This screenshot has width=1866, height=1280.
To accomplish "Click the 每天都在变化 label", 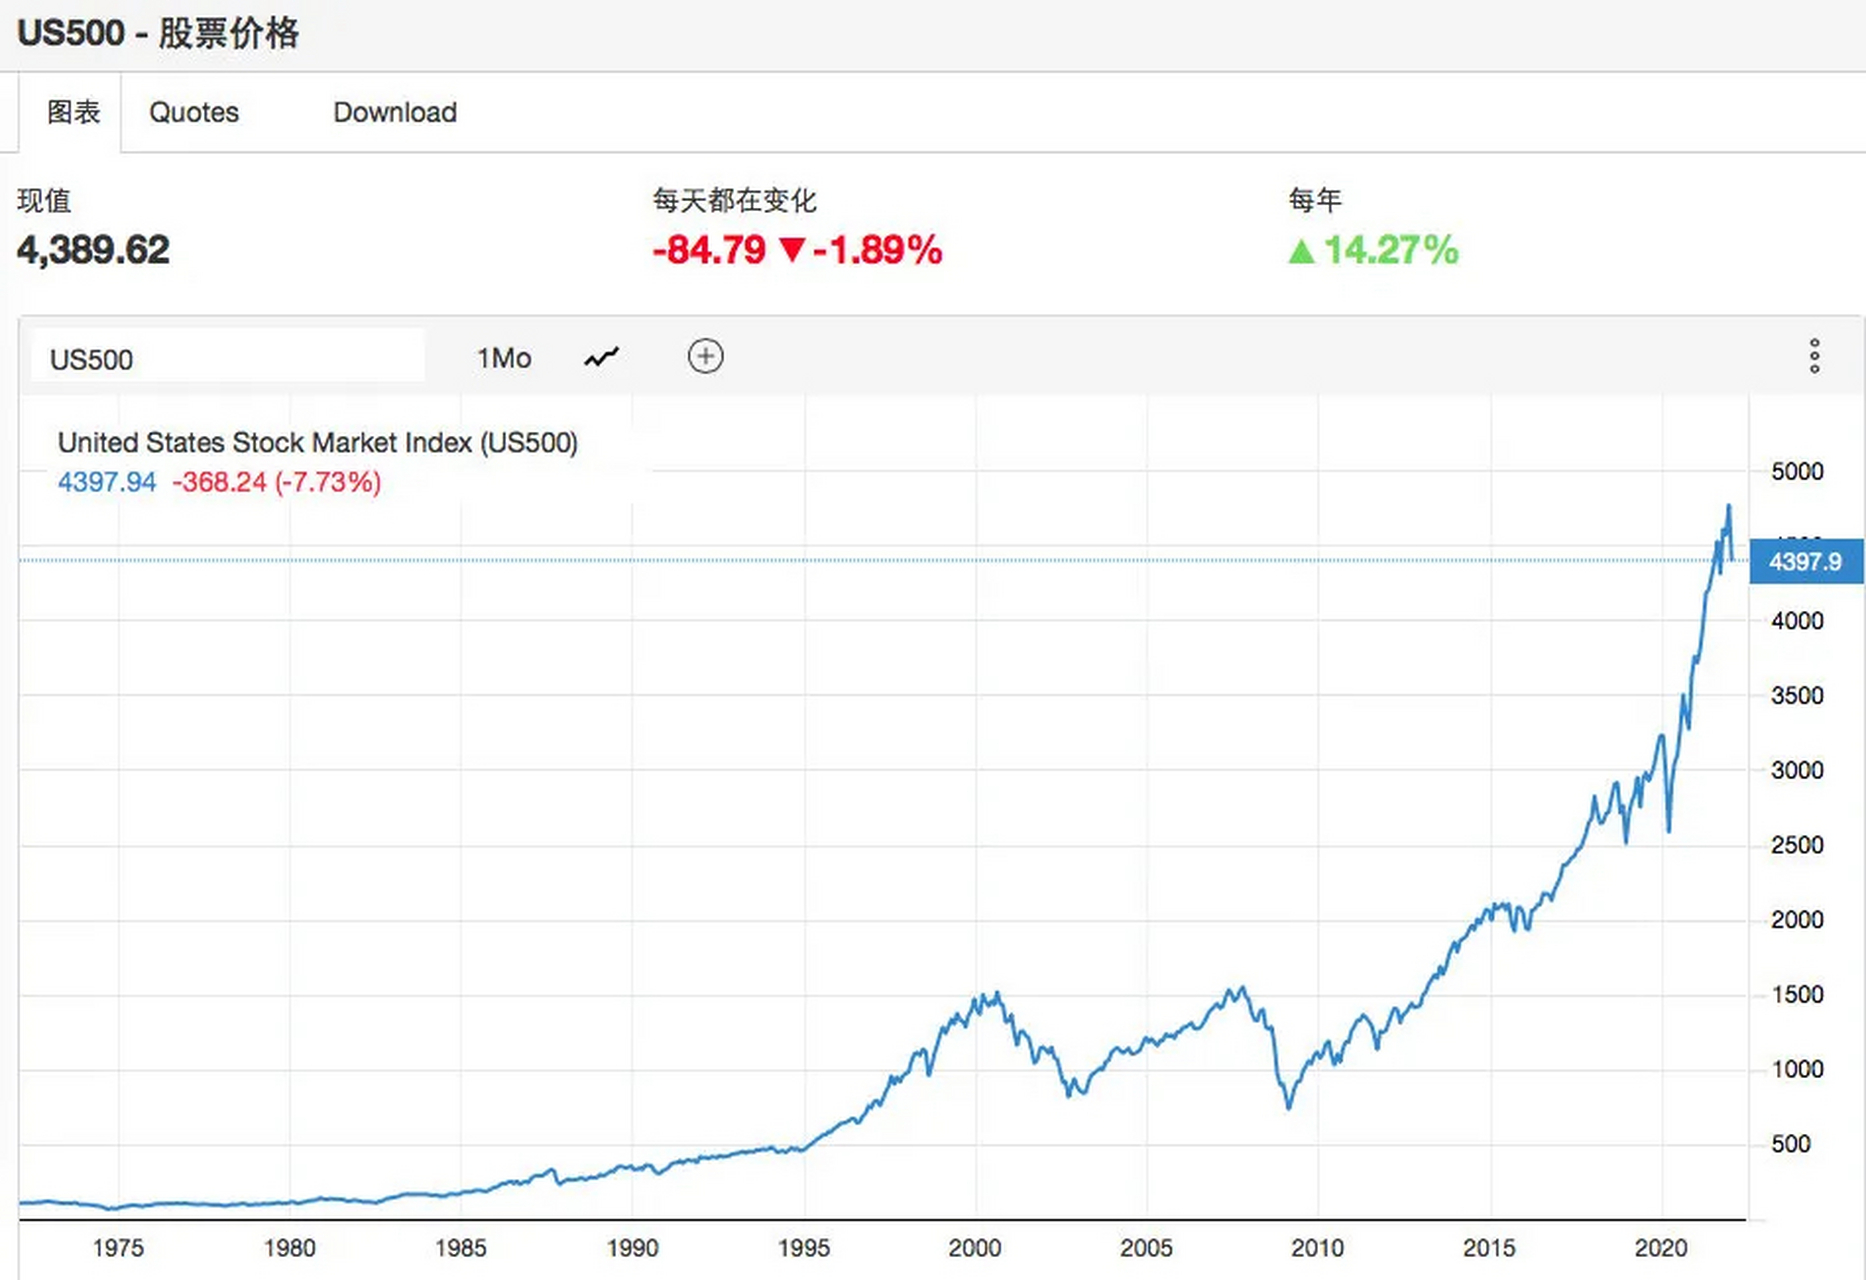I will pos(735,201).
